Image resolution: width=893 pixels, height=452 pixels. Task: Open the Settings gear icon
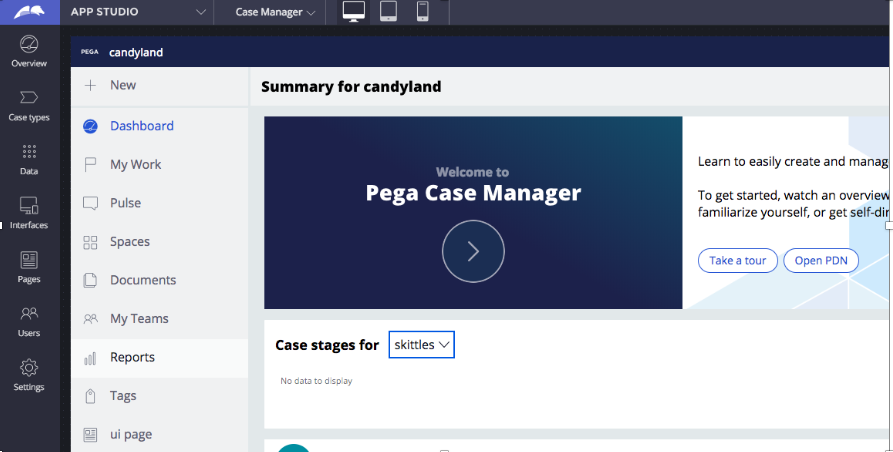(29, 368)
